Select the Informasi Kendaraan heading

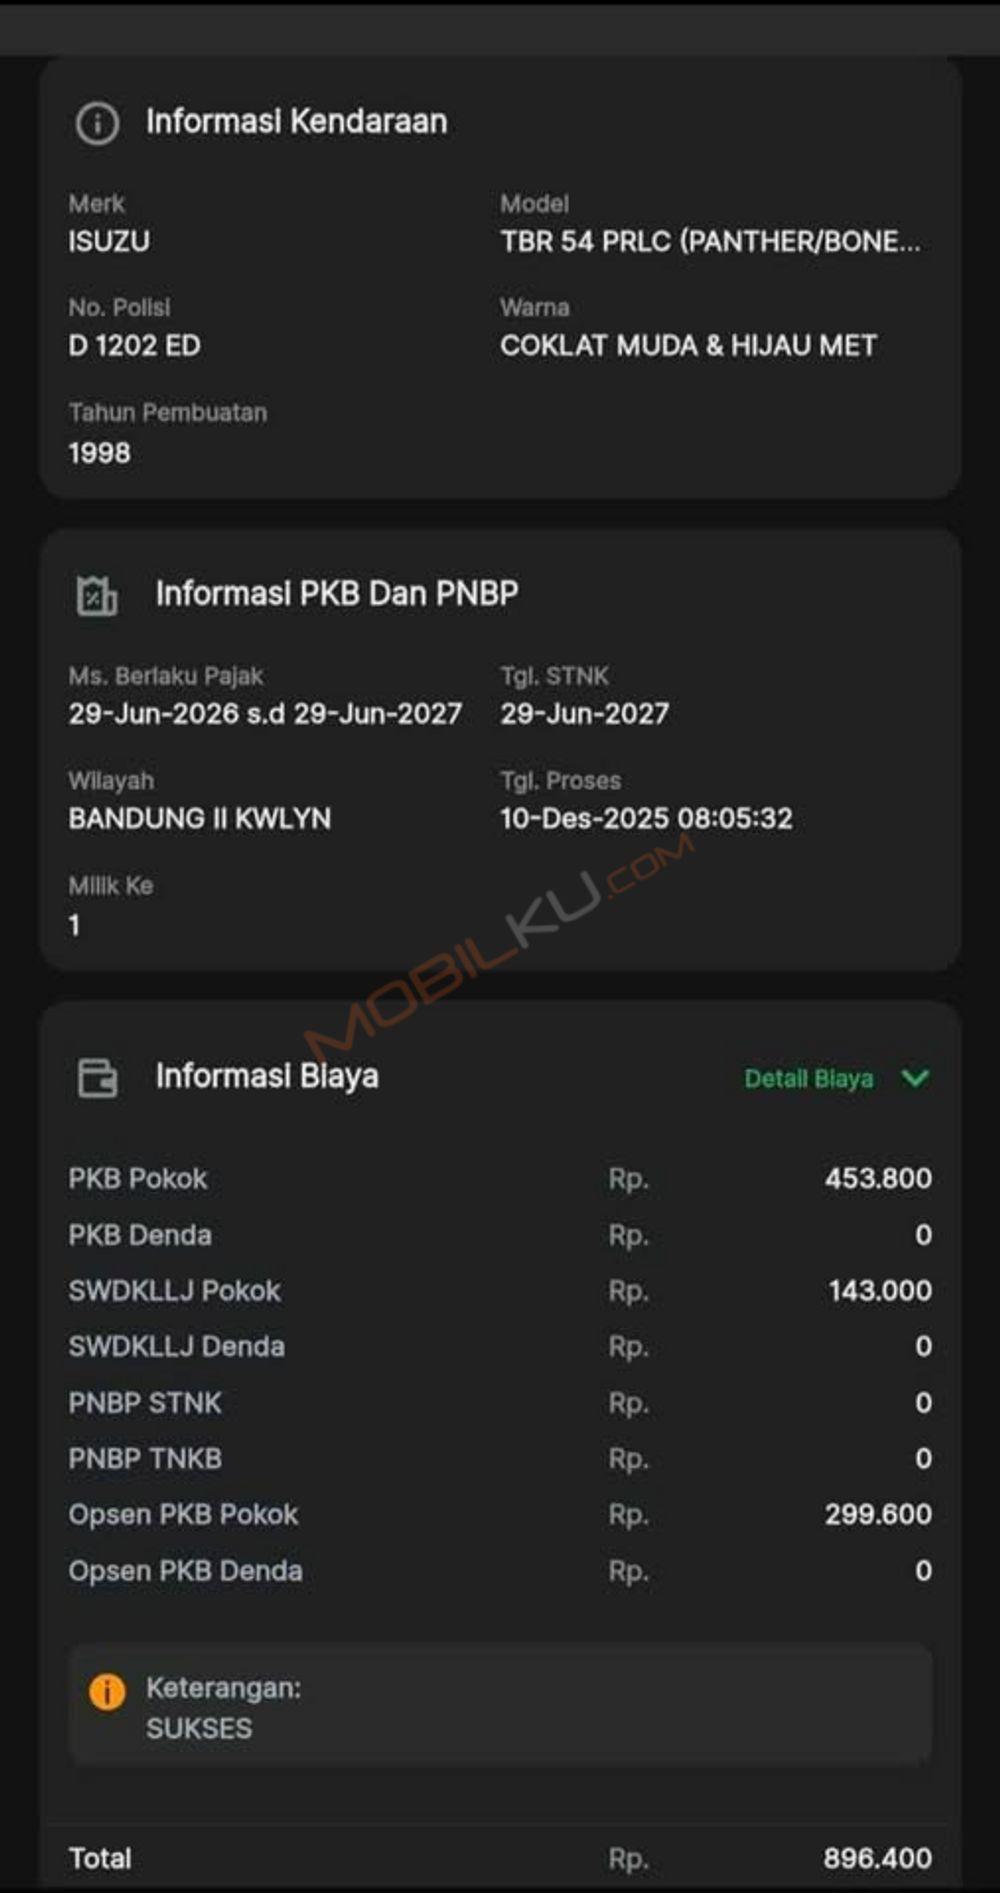pyautogui.click(x=296, y=122)
